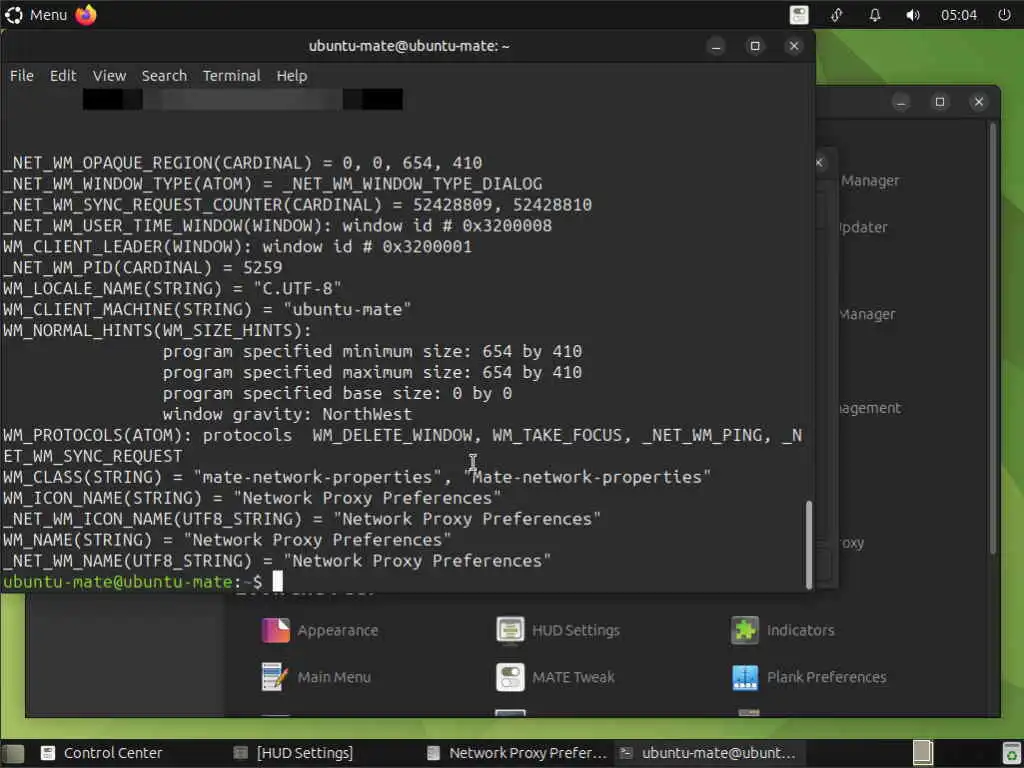
Task: Maximize the Control Center window
Action: [x=940, y=102]
